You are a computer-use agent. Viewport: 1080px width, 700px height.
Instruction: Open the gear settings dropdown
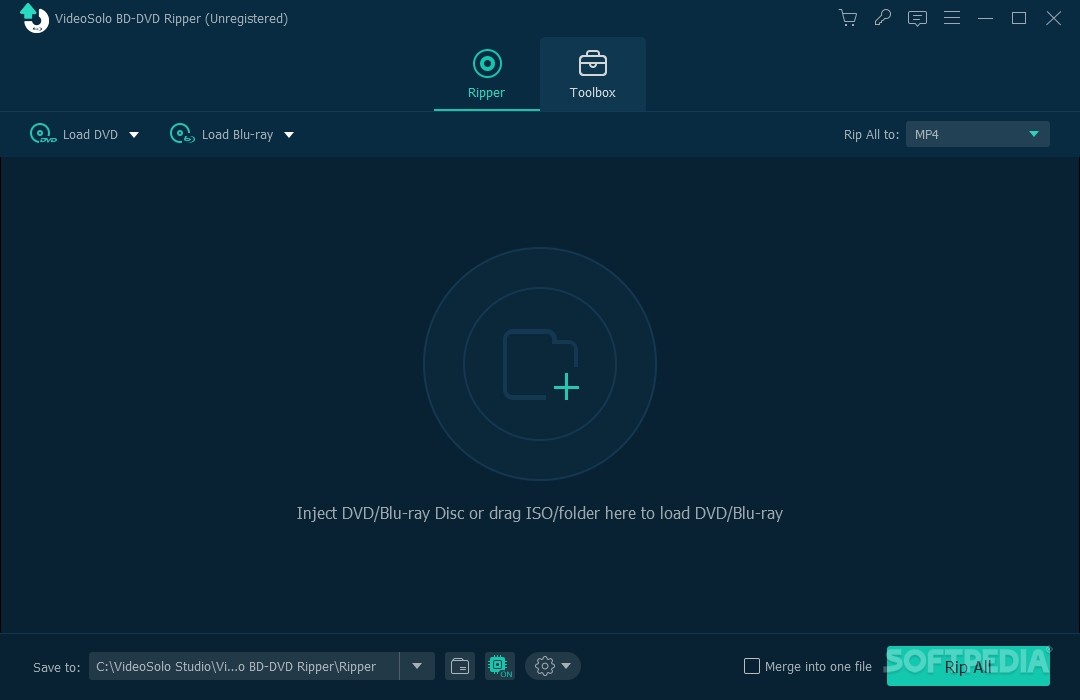[x=552, y=666]
